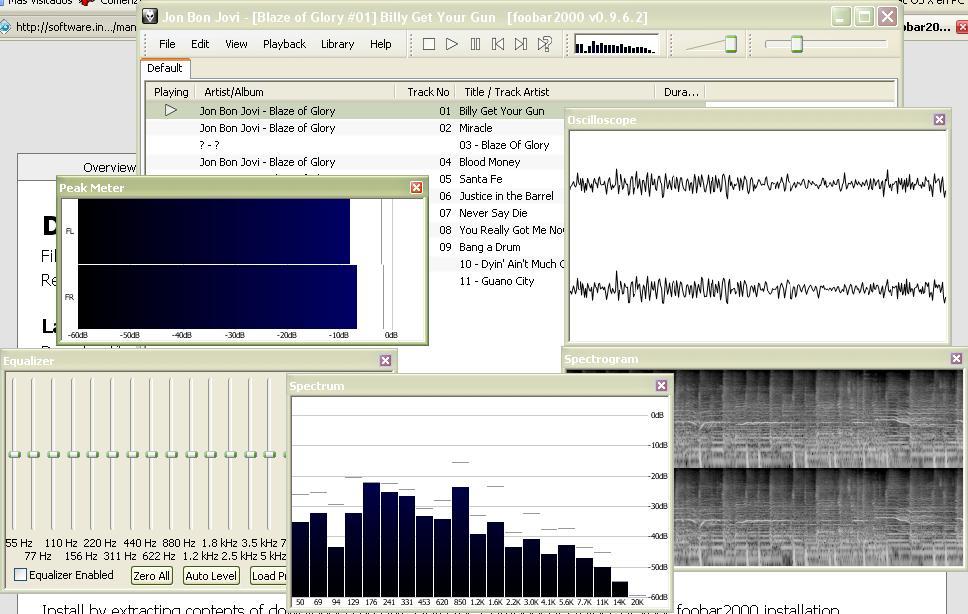Click the Next track icon
Image resolution: width=968 pixels, height=614 pixels.
(520, 43)
